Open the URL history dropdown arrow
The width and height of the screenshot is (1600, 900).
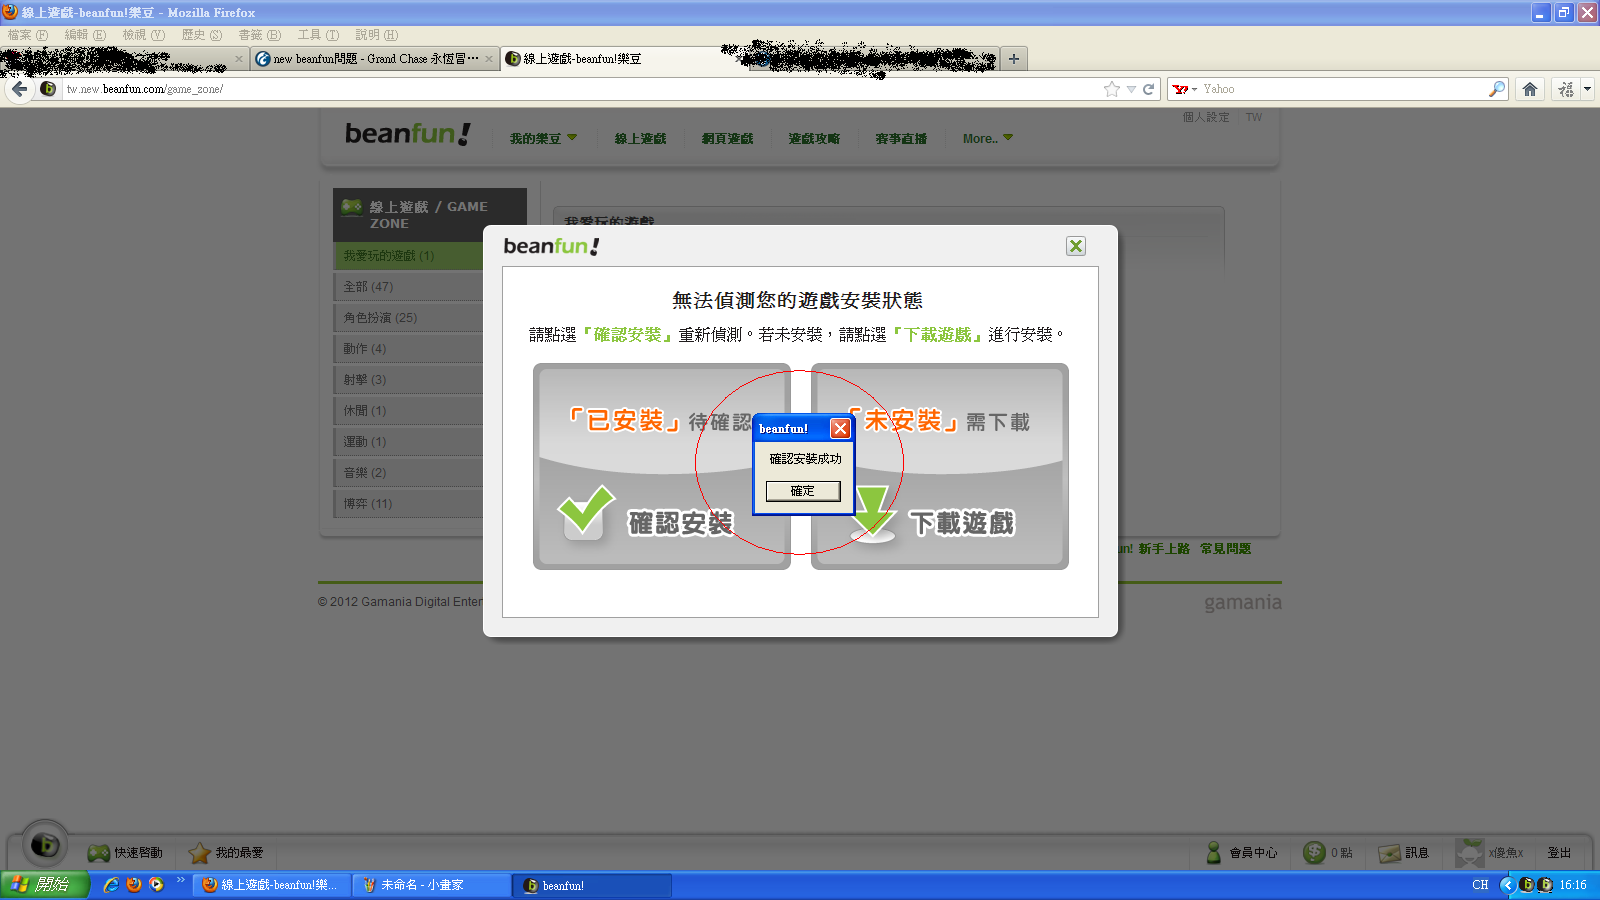point(1131,89)
